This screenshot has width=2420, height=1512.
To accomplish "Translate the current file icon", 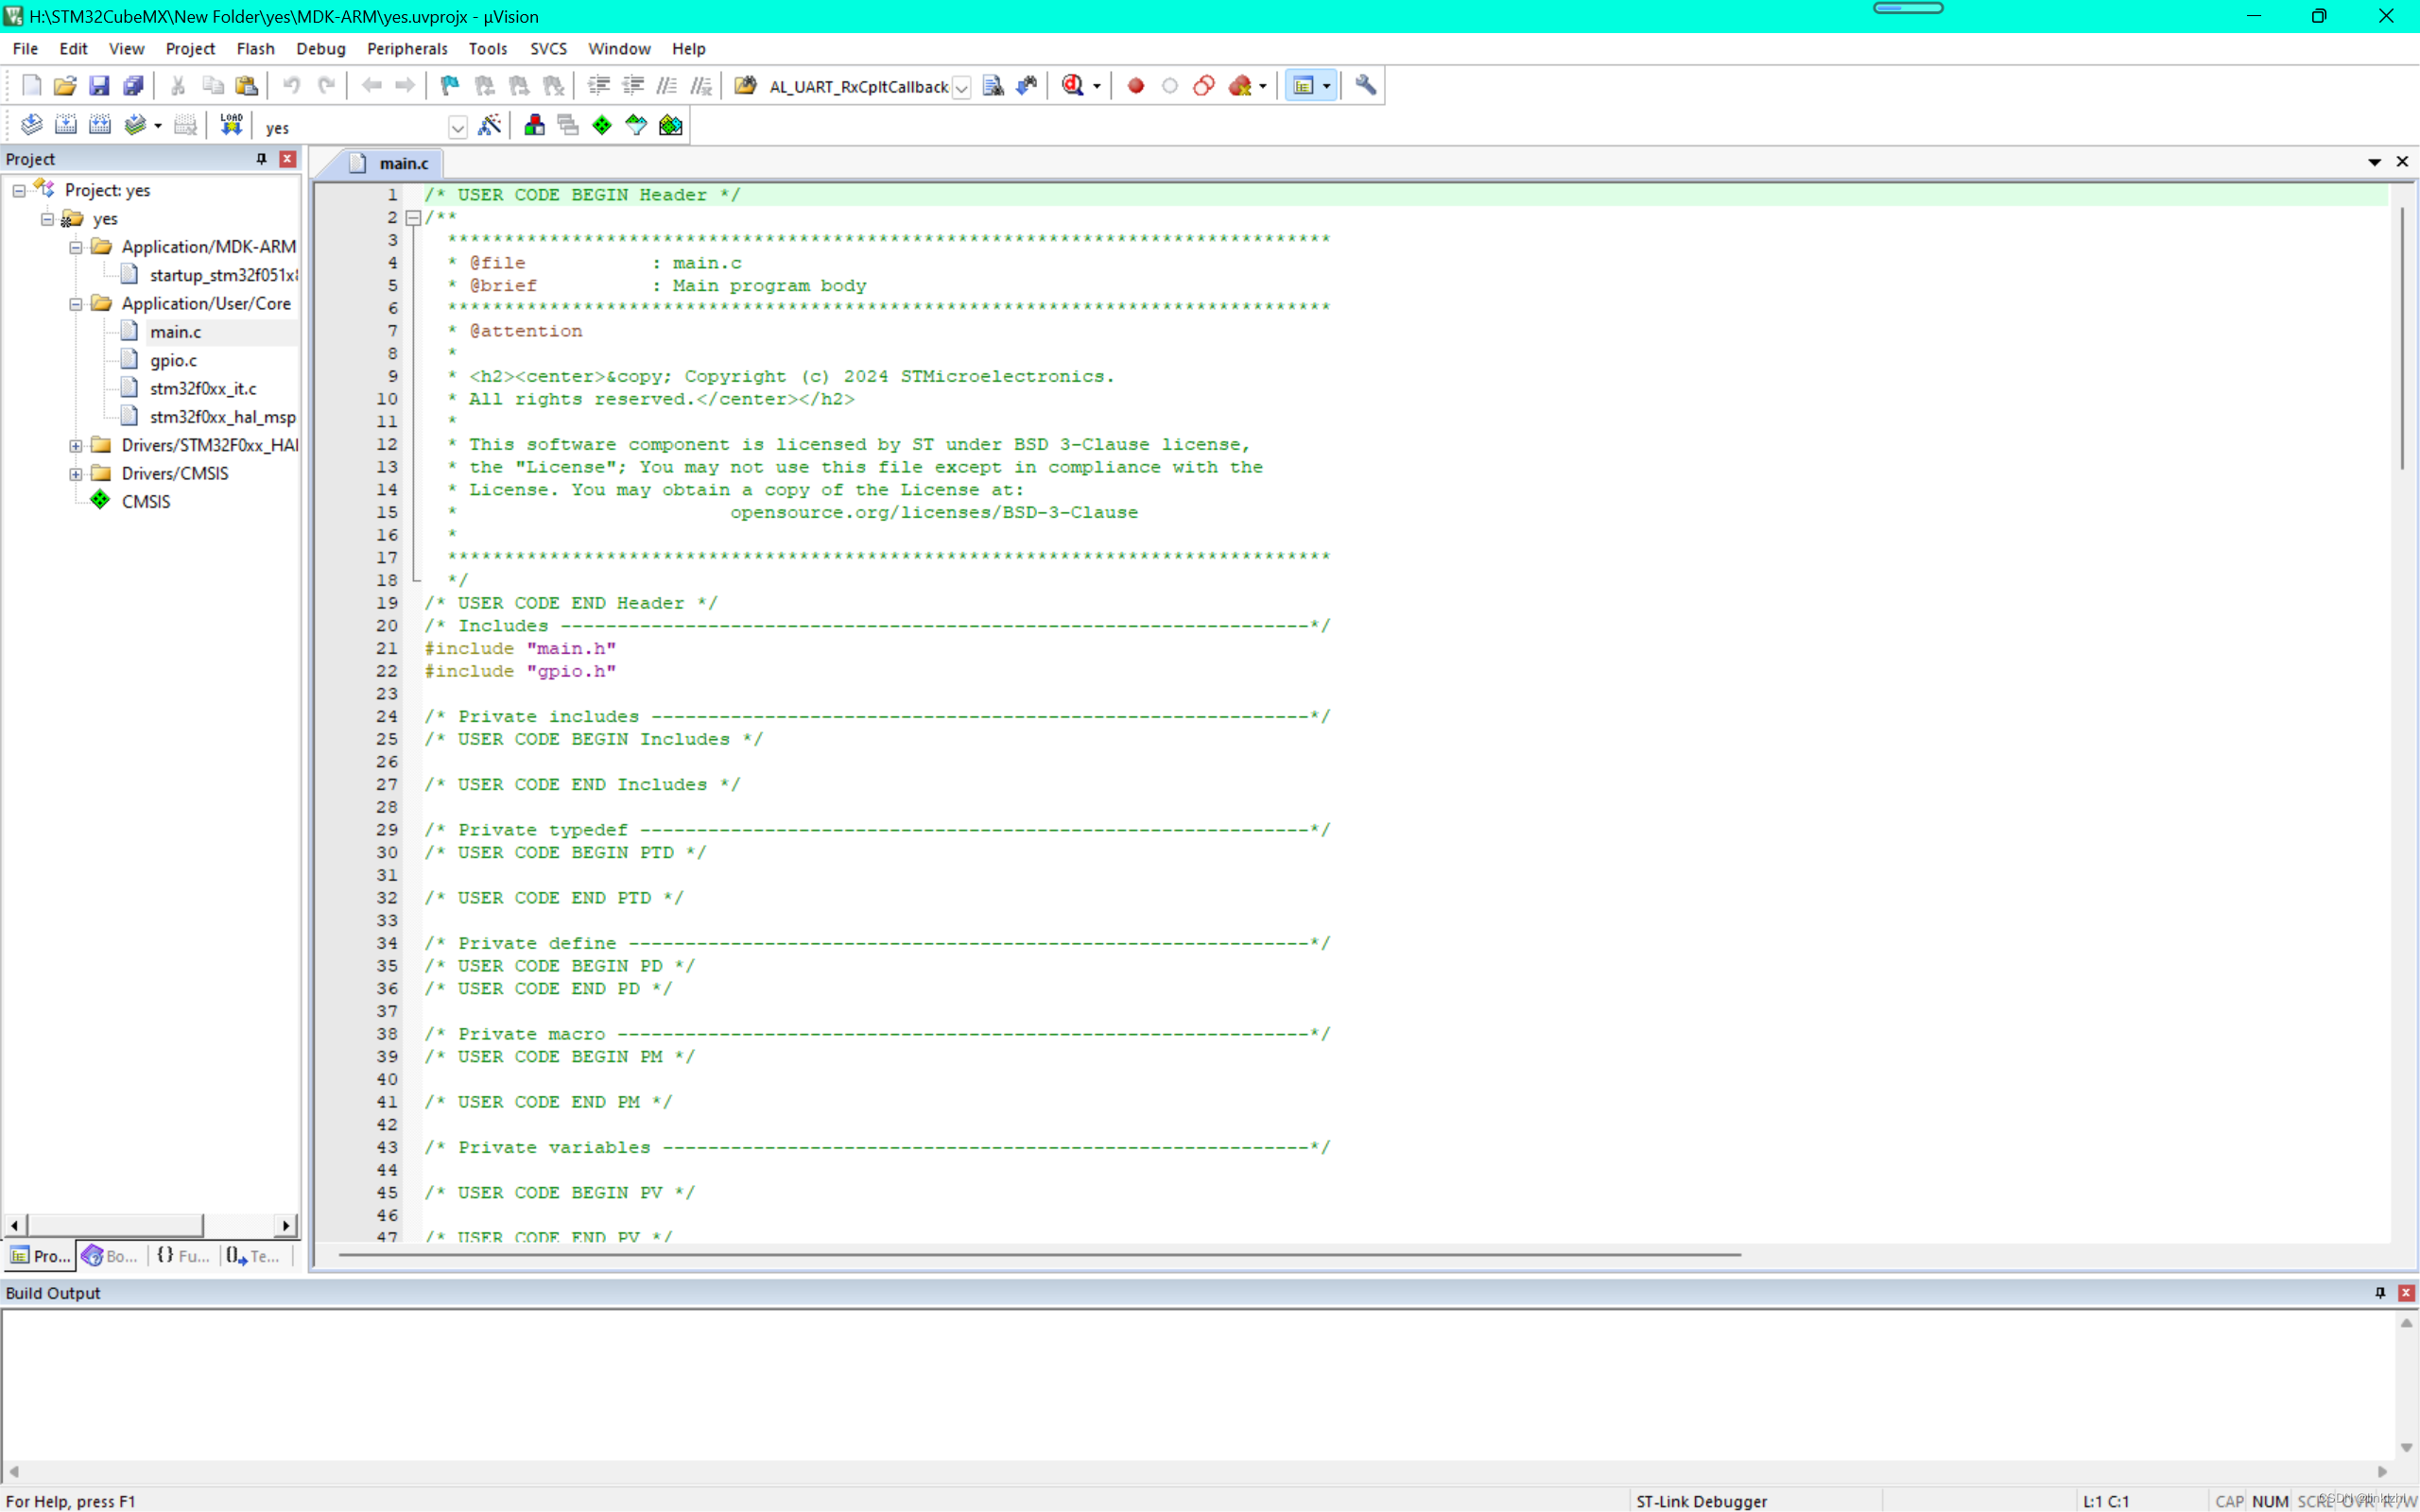I will pos(31,125).
